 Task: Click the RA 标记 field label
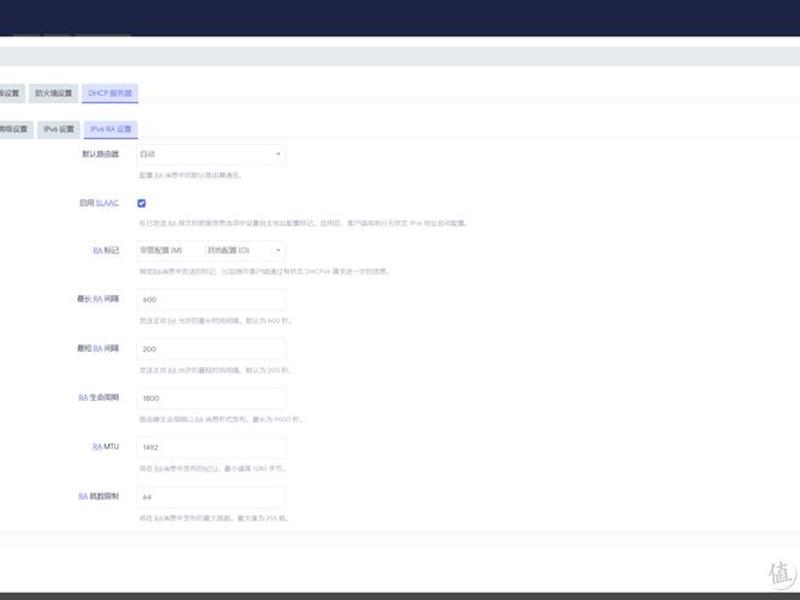click(x=106, y=251)
